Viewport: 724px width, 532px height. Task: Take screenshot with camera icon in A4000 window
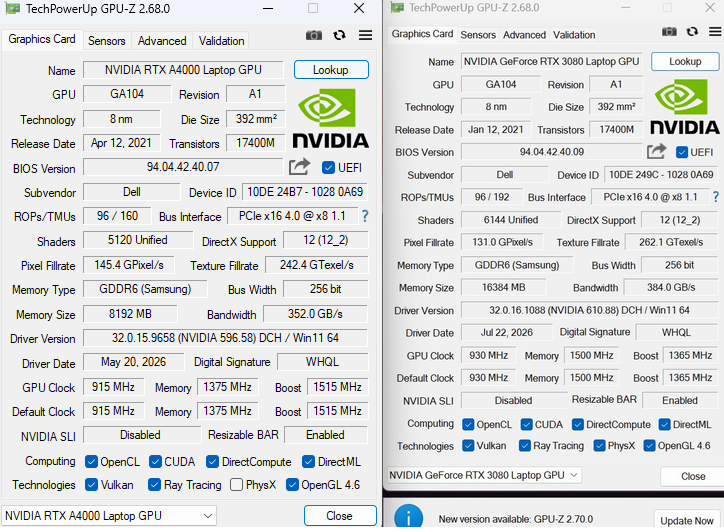click(314, 35)
